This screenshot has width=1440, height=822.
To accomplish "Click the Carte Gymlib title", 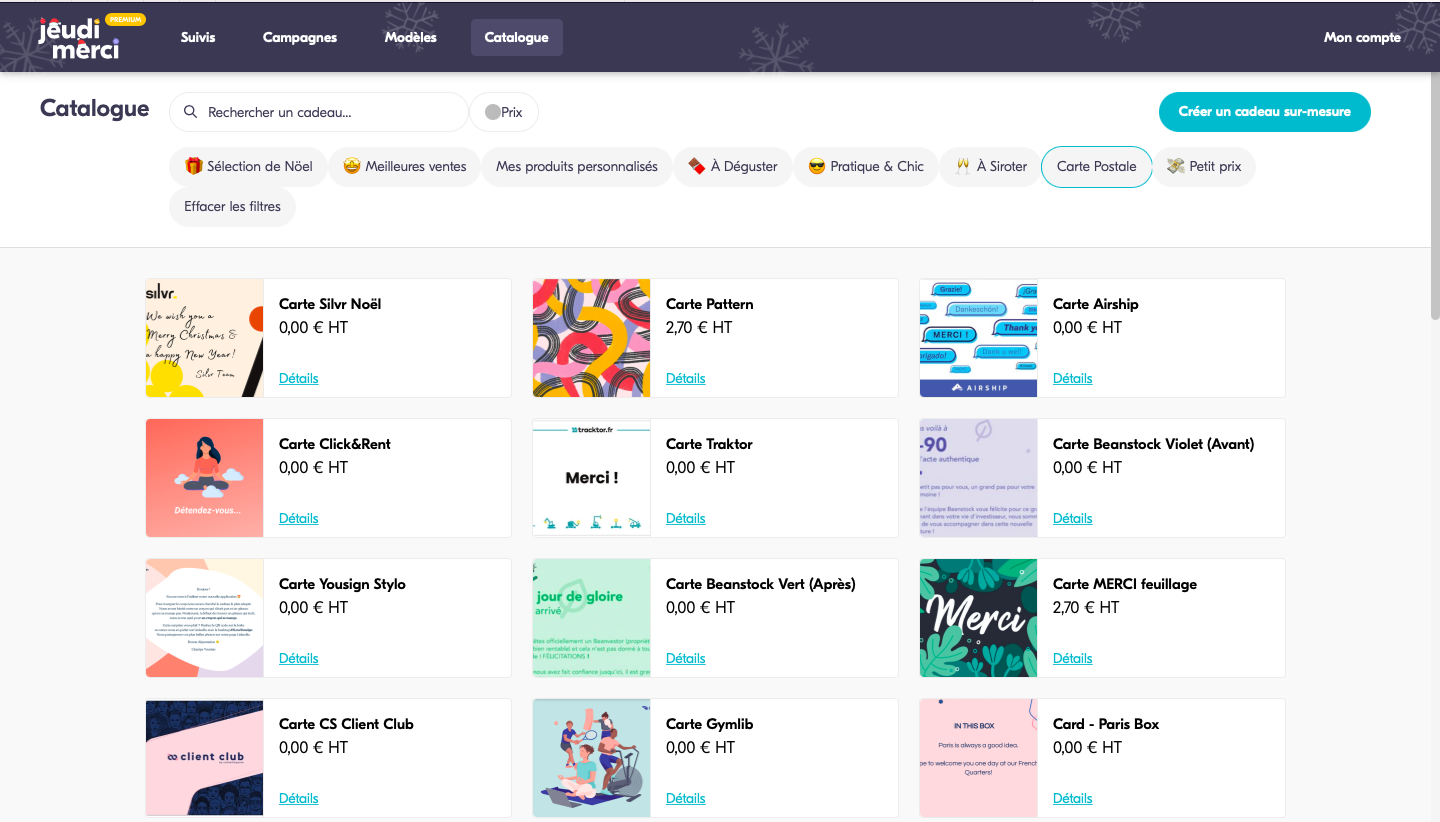I will pyautogui.click(x=710, y=724).
